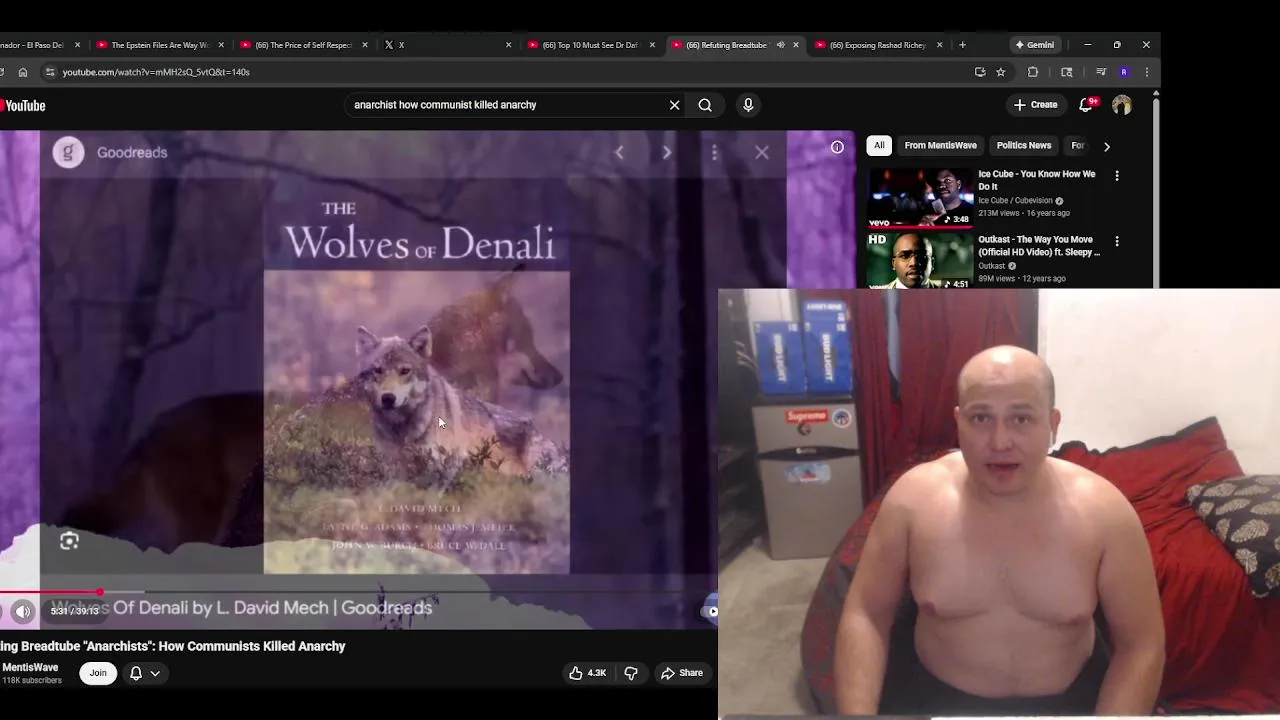Open the Outkast video thumbnail

[x=920, y=260]
